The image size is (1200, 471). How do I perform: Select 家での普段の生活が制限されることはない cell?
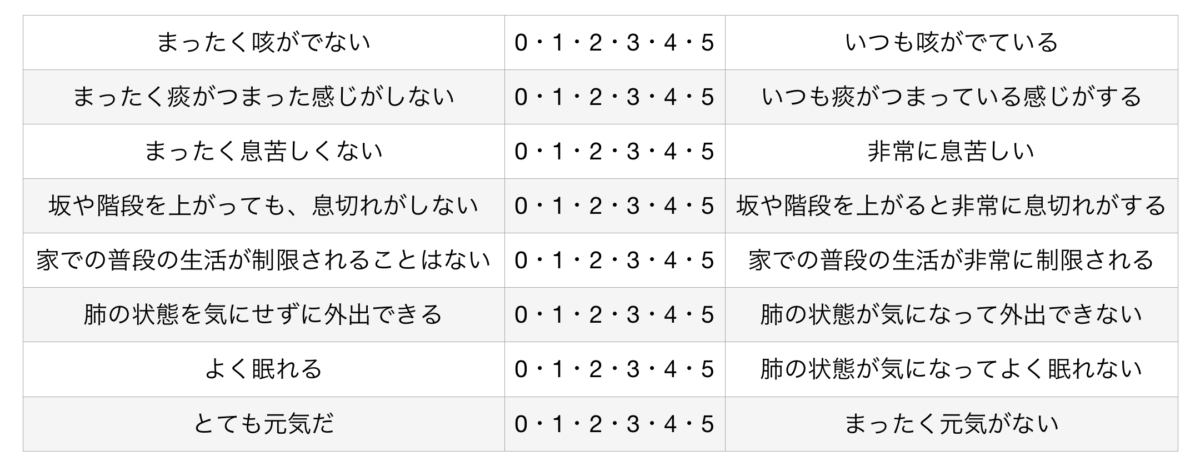tap(264, 261)
